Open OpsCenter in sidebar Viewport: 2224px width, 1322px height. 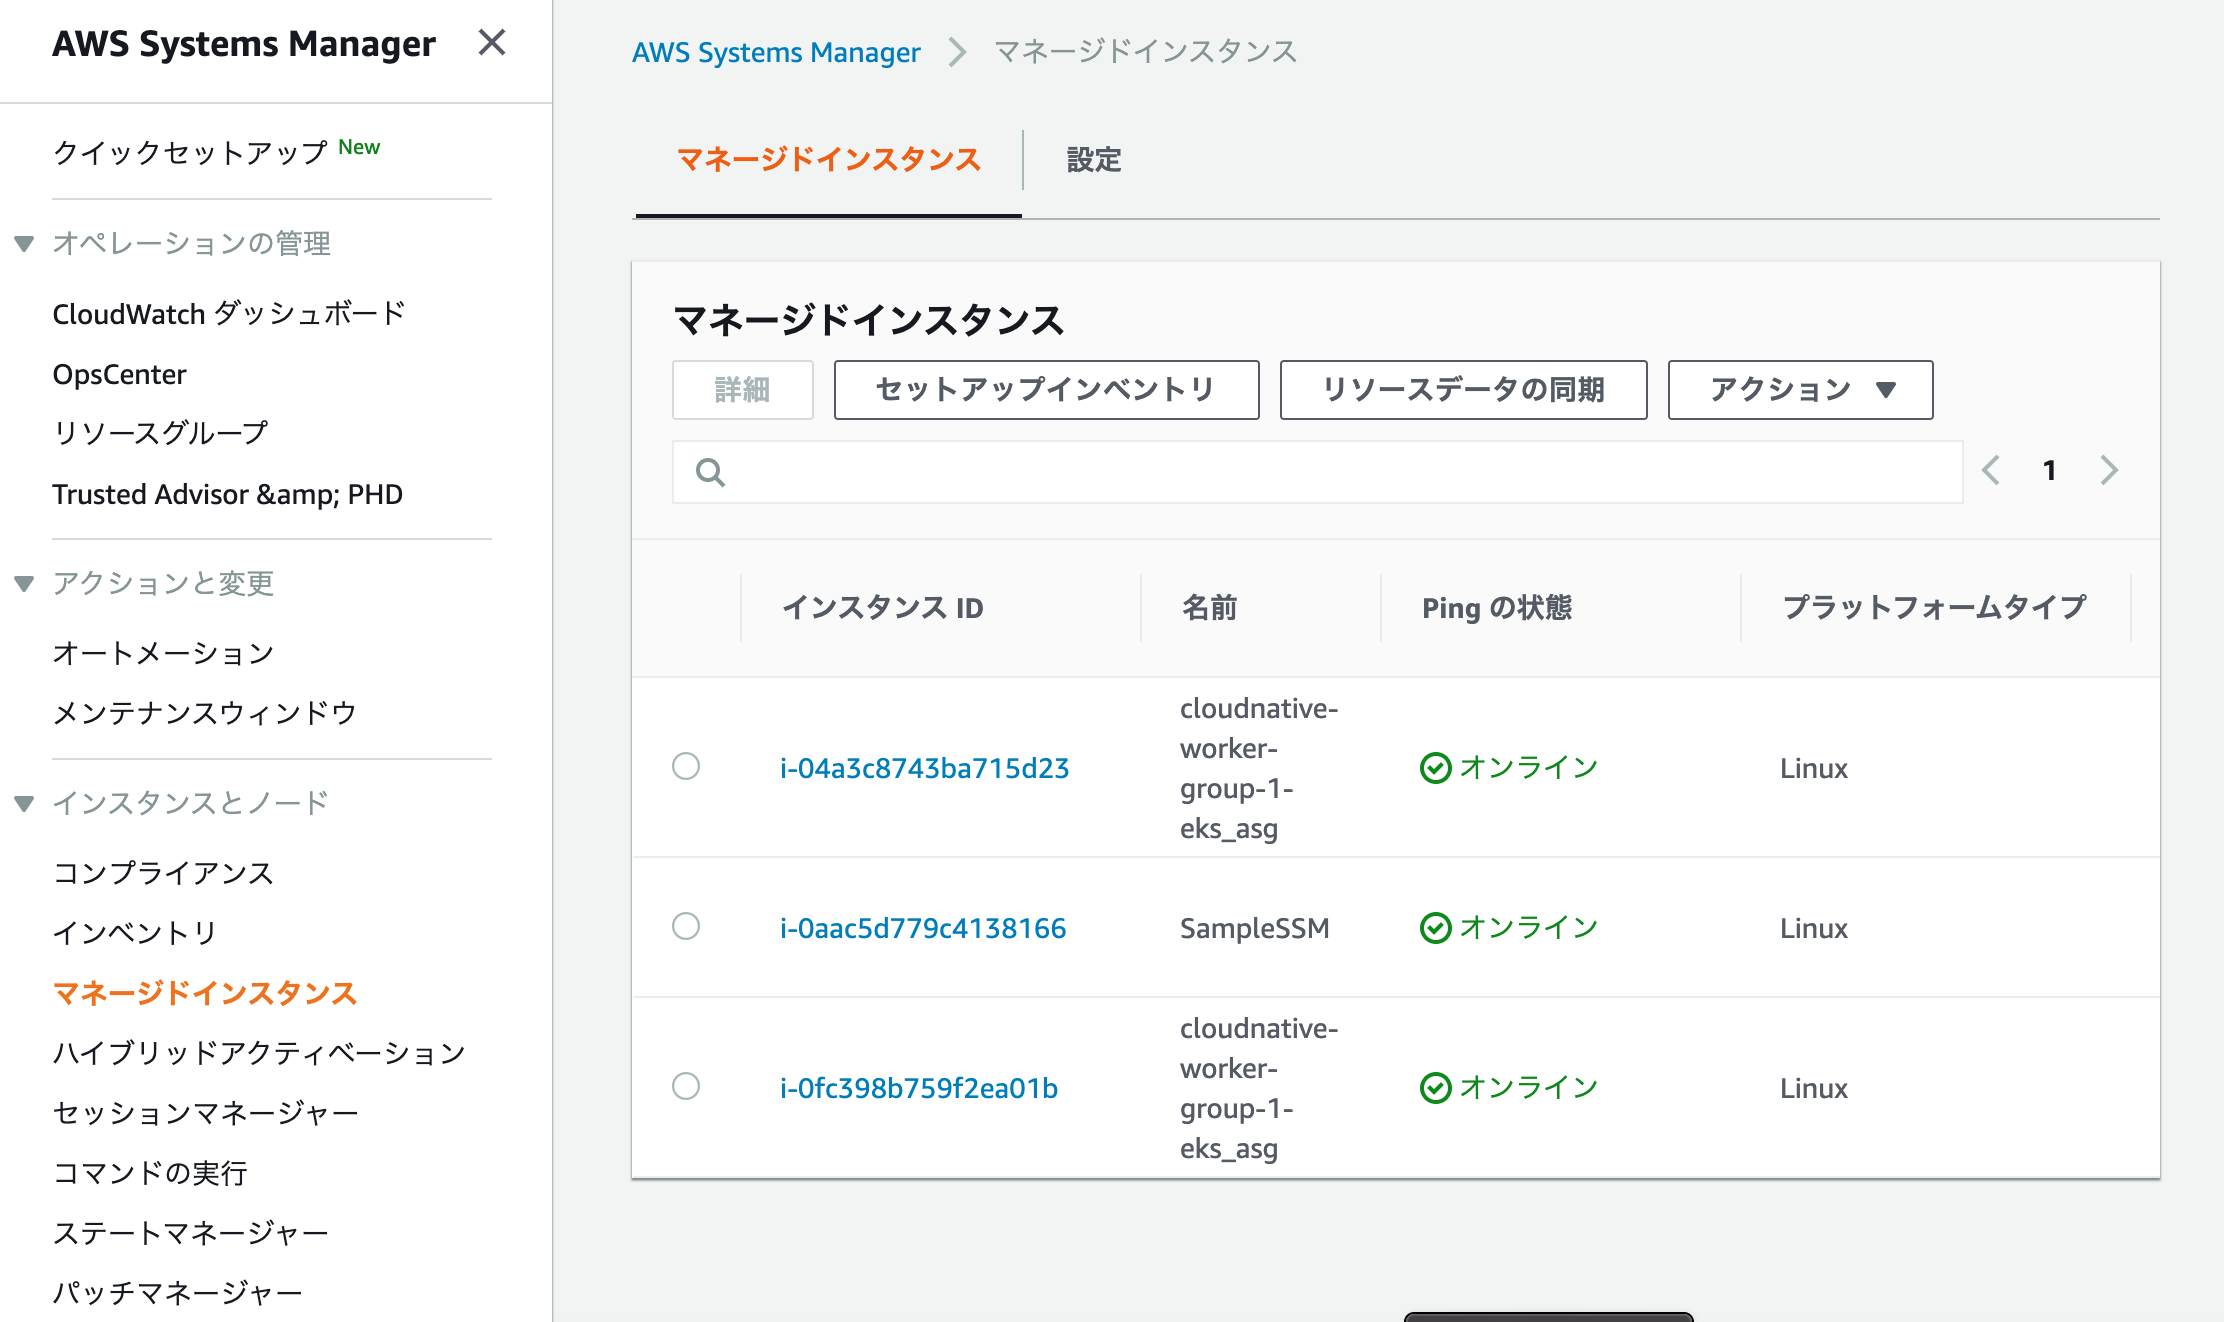point(119,374)
